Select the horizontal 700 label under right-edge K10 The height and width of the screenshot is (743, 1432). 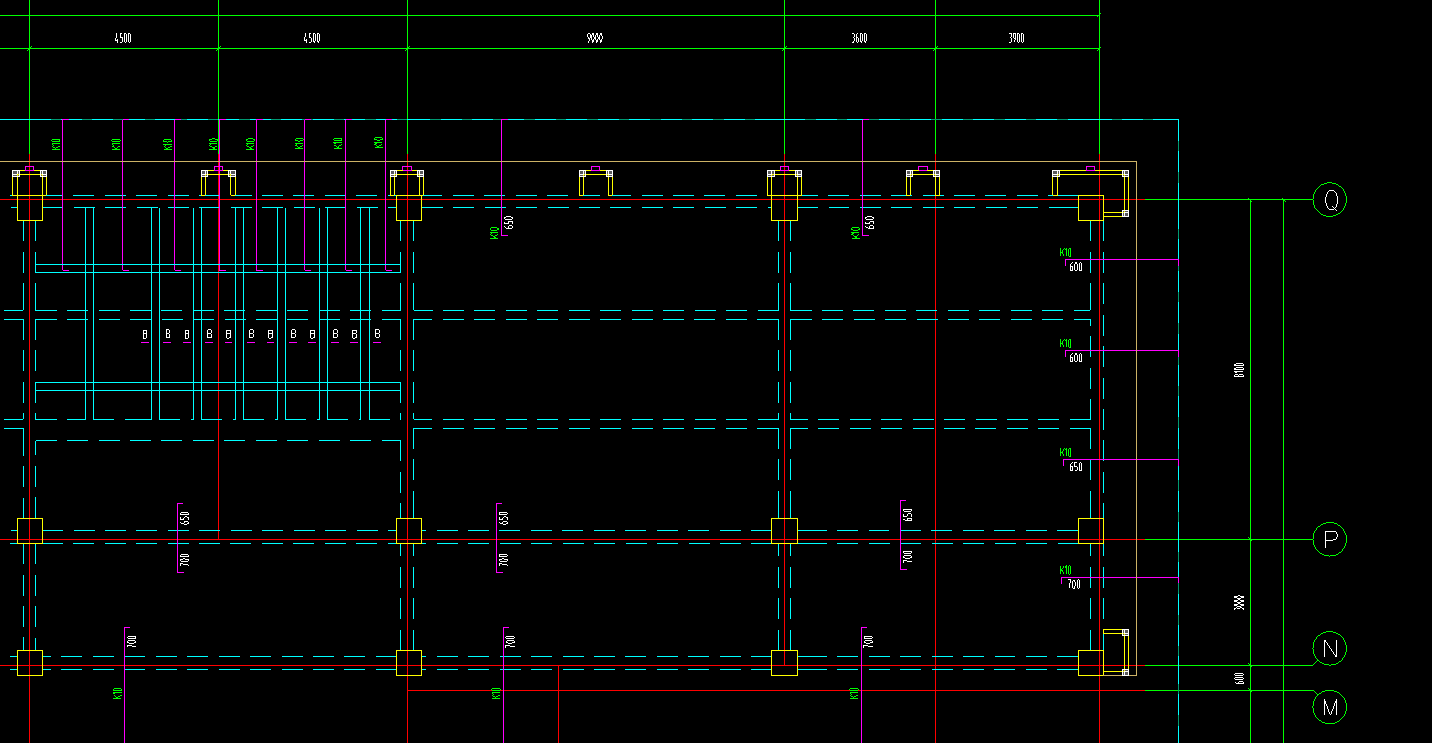(x=1074, y=584)
